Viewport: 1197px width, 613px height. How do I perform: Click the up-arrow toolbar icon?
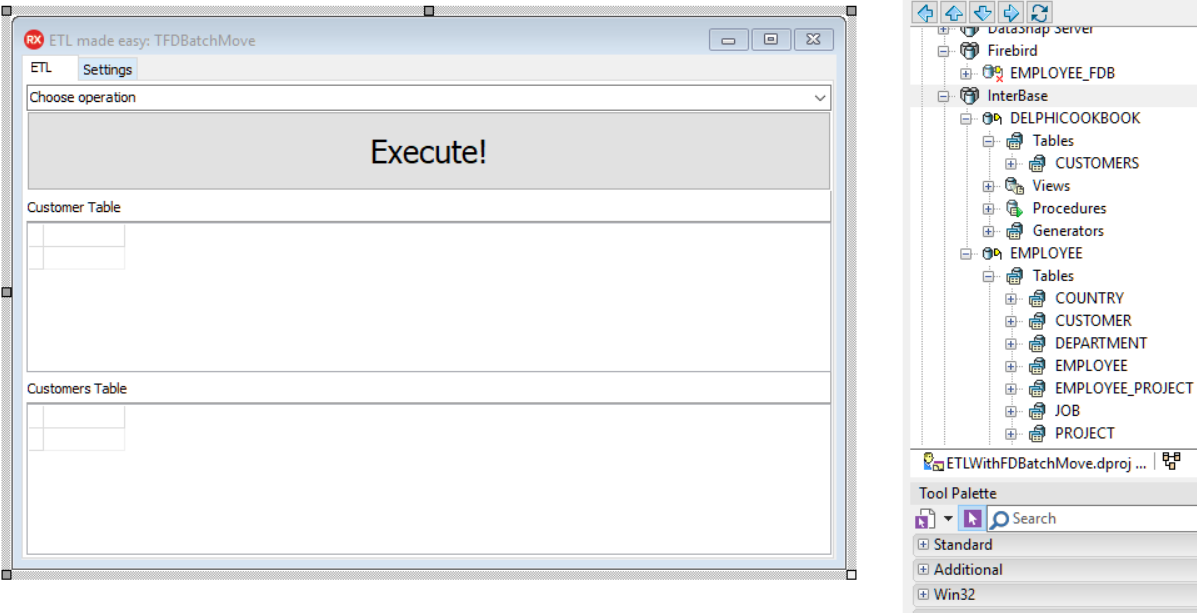[954, 12]
